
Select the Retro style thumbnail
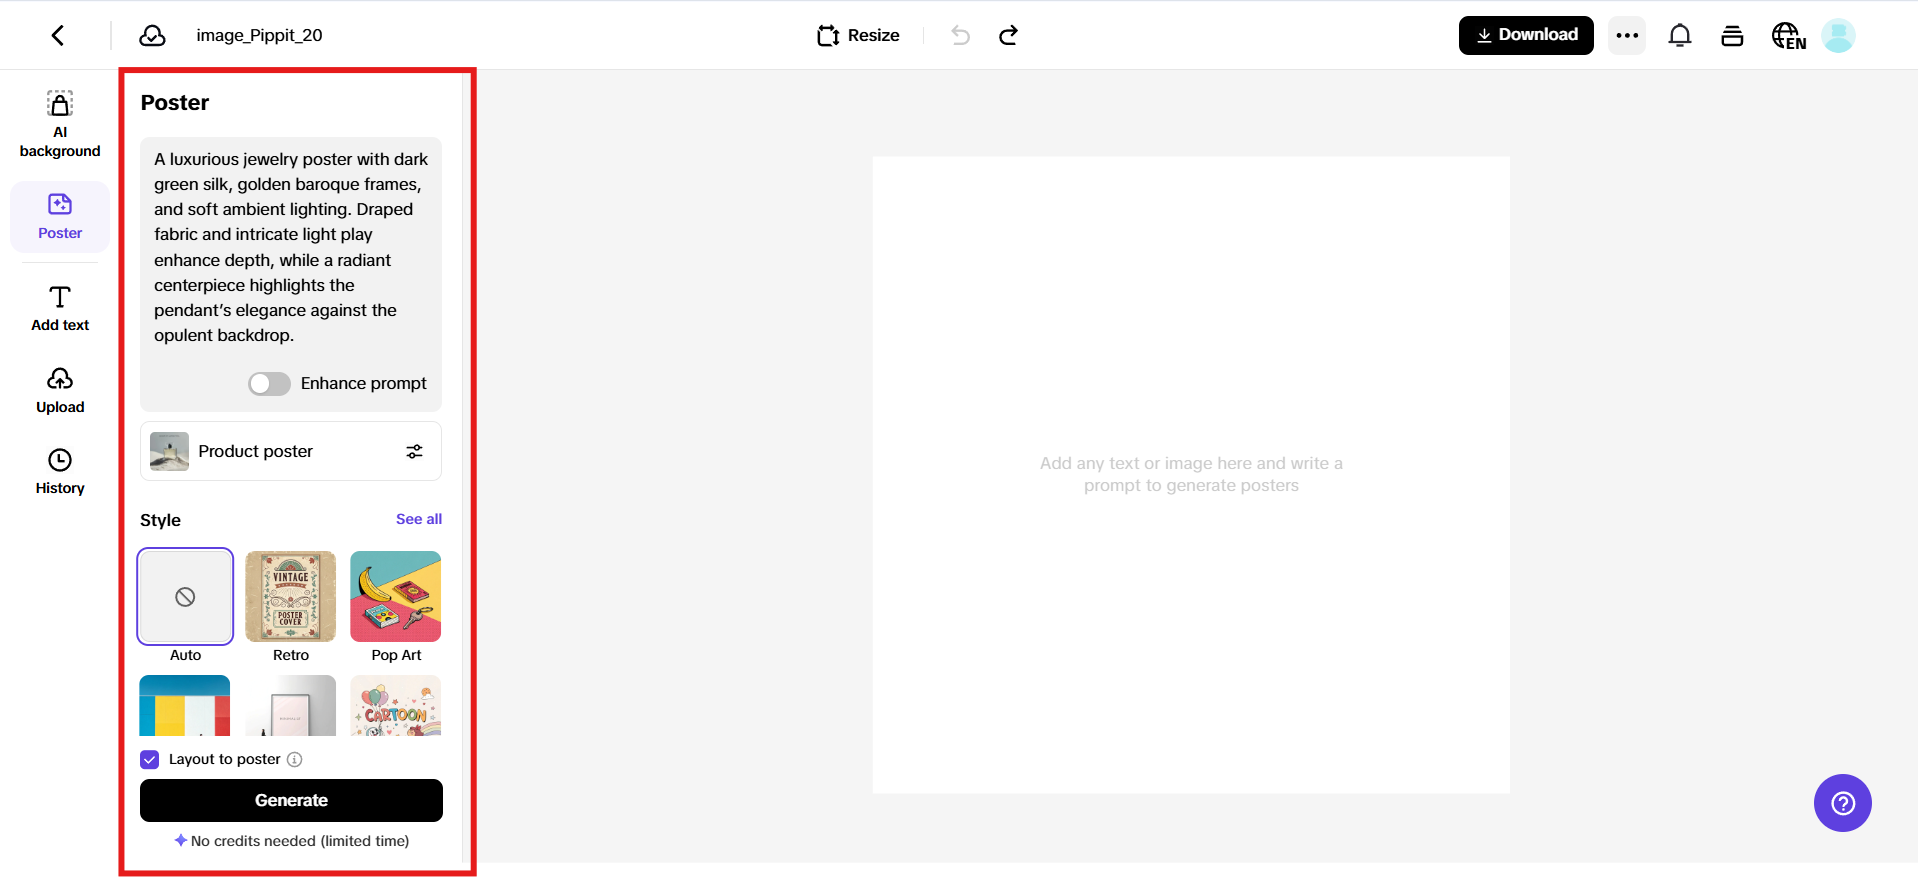pyautogui.click(x=291, y=596)
